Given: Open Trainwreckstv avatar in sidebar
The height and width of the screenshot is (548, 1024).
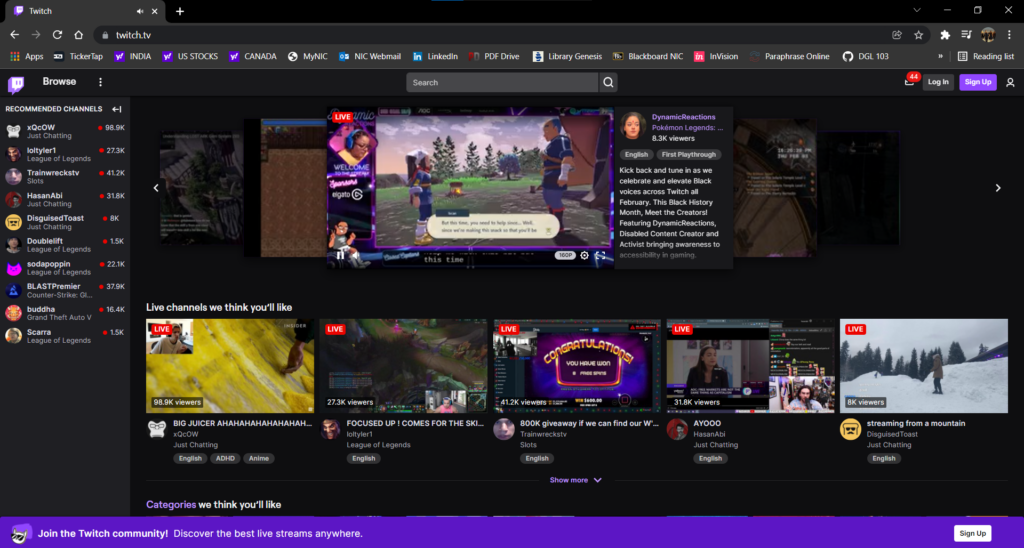Looking at the screenshot, I should pyautogui.click(x=14, y=177).
